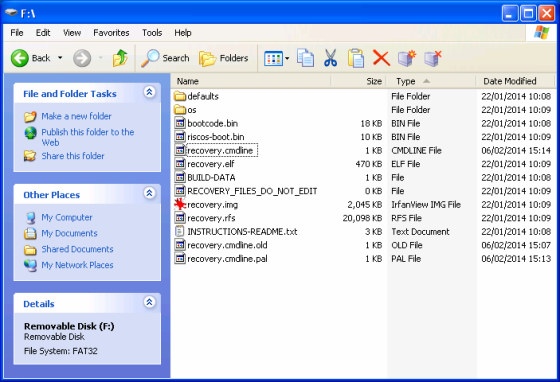The image size is (560, 382).
Task: Collapse the Details panel
Action: [x=149, y=302]
